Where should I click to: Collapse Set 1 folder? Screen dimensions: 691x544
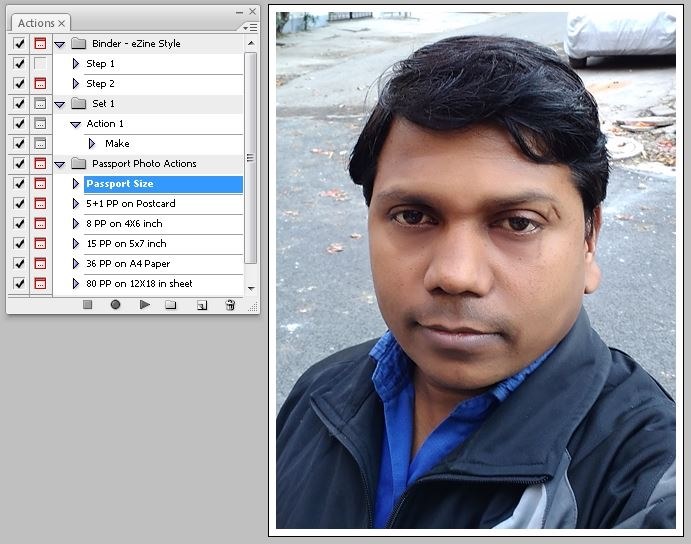59,104
